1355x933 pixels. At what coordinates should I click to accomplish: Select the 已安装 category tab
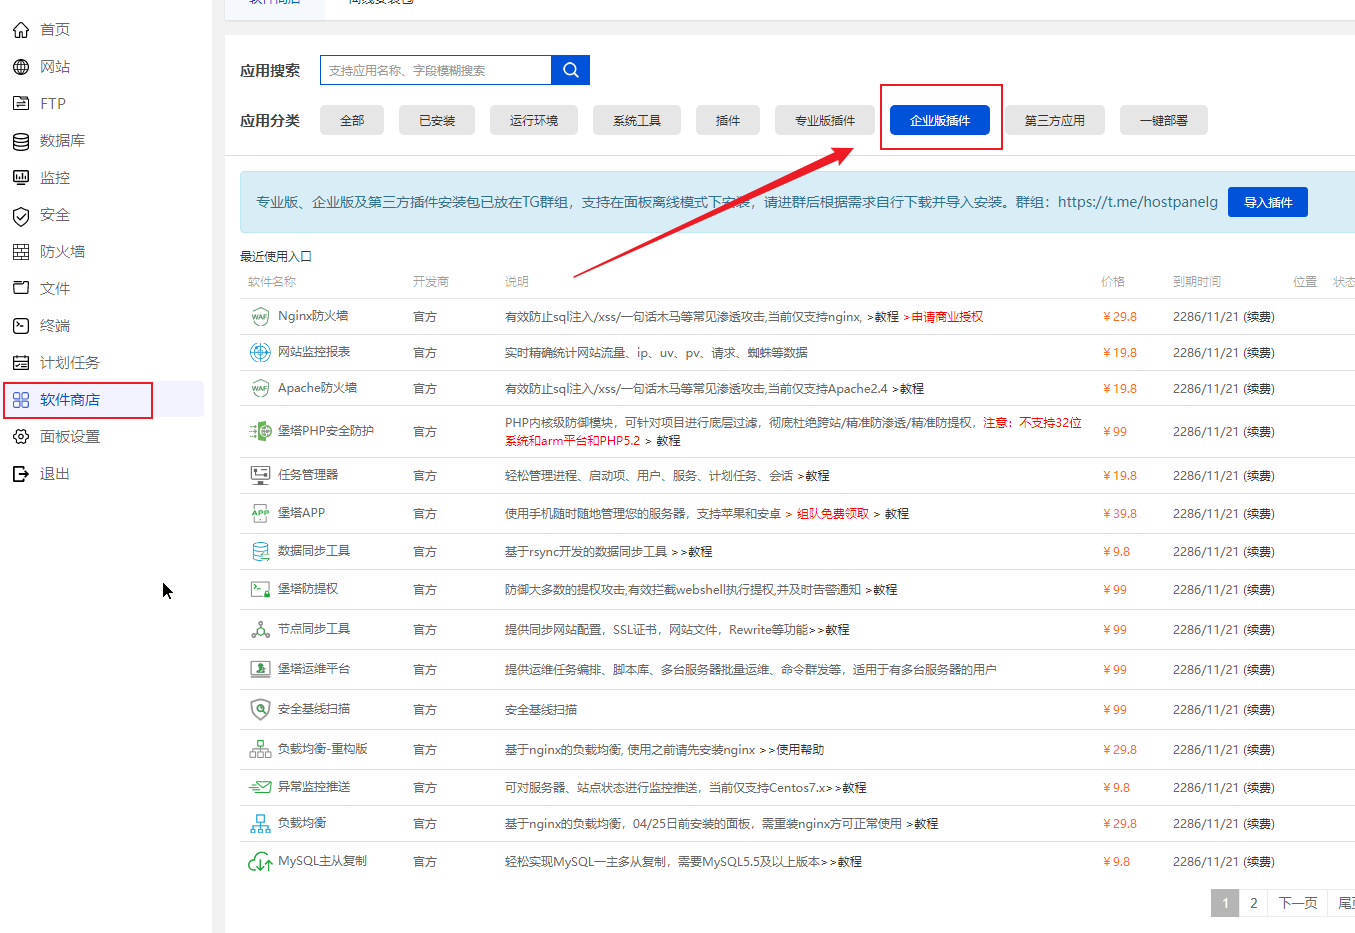(x=437, y=120)
